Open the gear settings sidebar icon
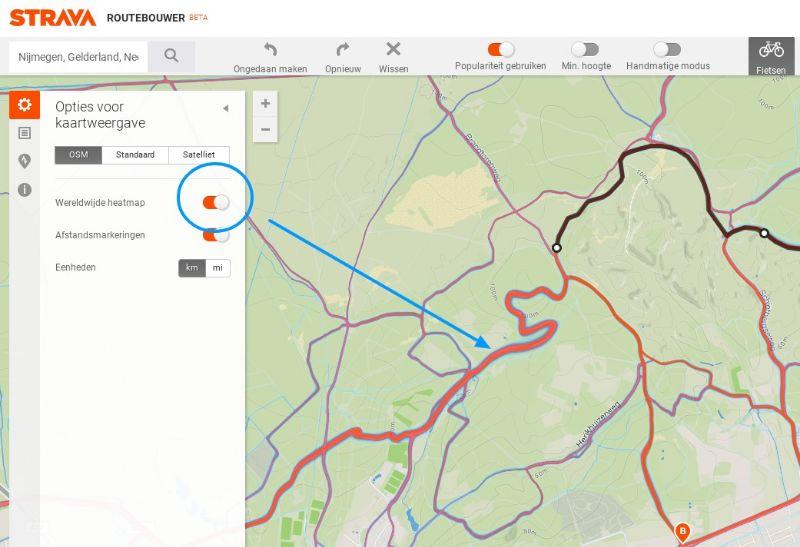Viewport: 800px width, 547px height. pyautogui.click(x=24, y=104)
